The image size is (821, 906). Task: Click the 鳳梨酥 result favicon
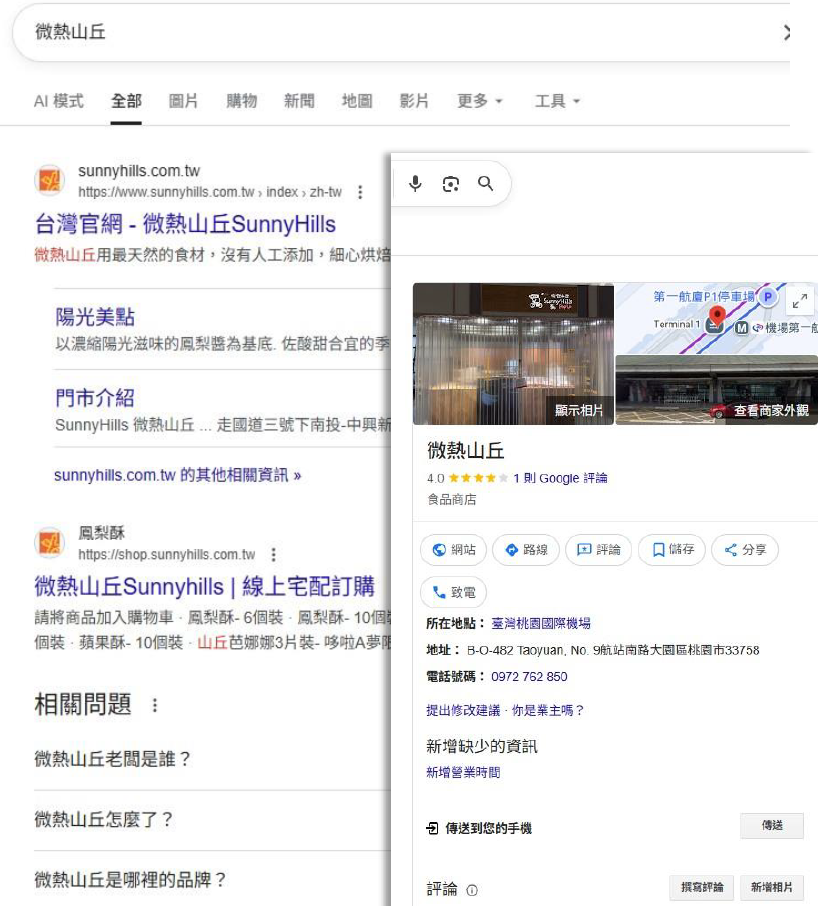click(x=49, y=543)
